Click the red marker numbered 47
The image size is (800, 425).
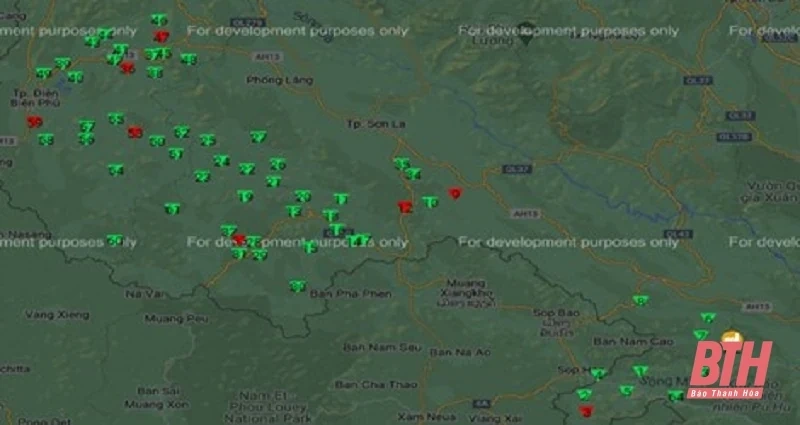tap(162, 37)
